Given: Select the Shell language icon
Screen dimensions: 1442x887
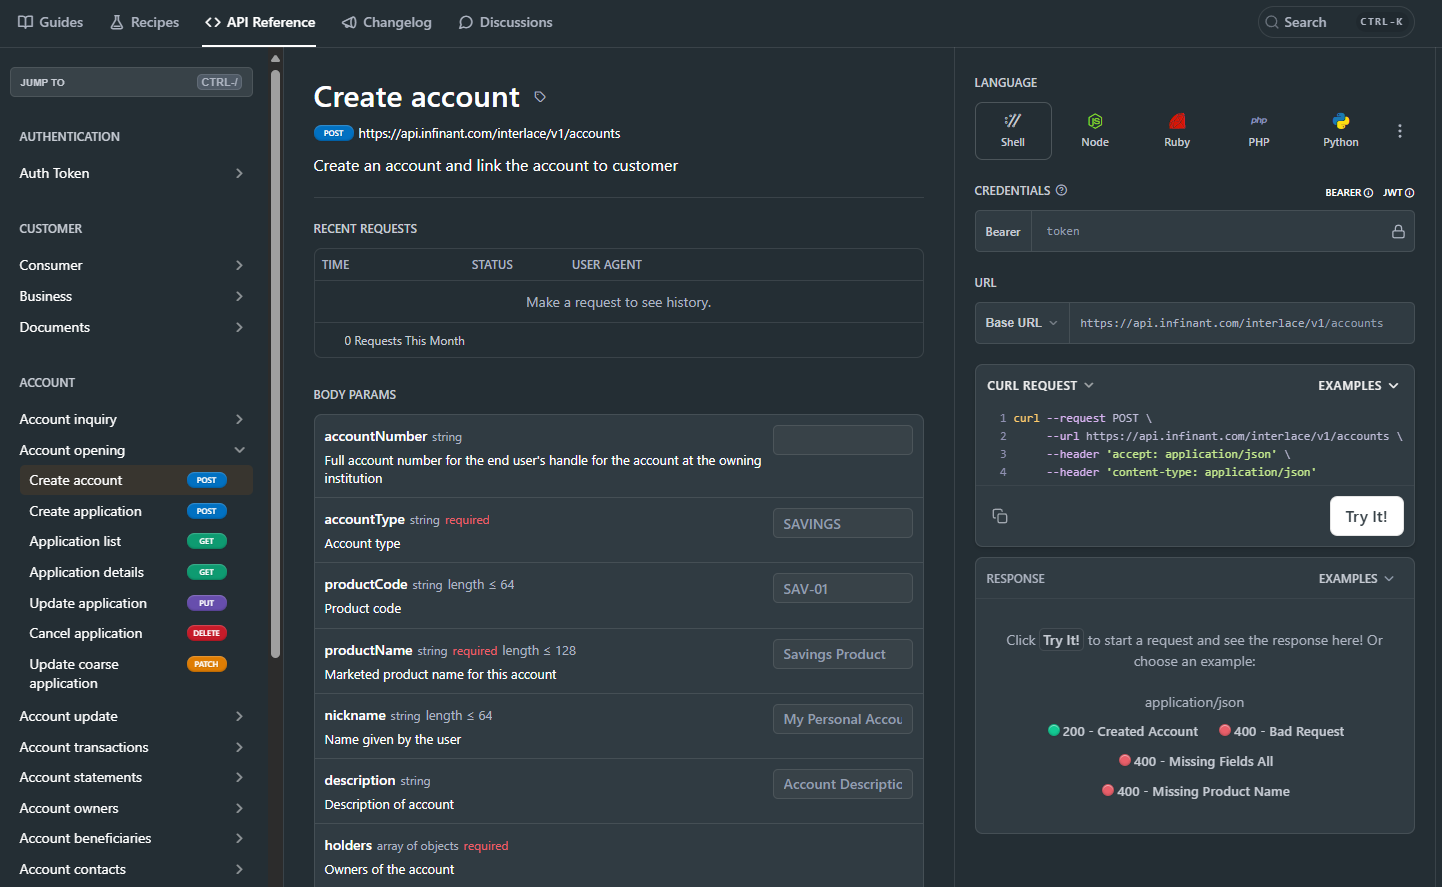Looking at the screenshot, I should click(1013, 131).
